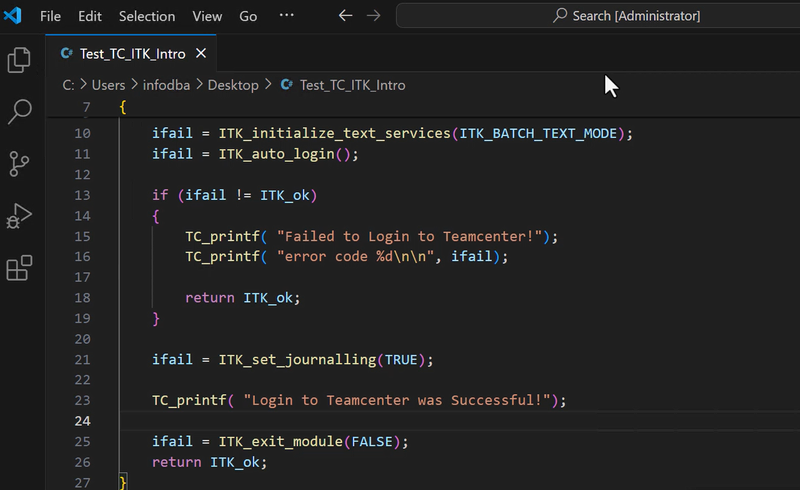Open the Extensions view
800x490 pixels.
coord(20,268)
